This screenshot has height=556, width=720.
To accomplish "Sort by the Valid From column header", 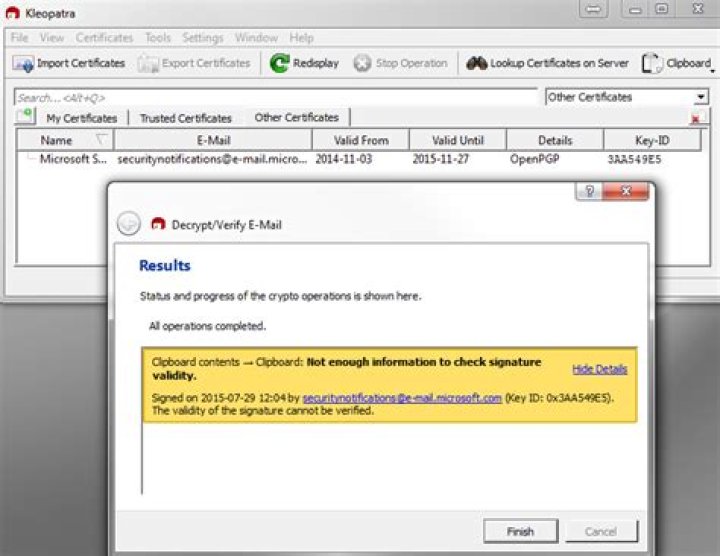I will click(361, 140).
